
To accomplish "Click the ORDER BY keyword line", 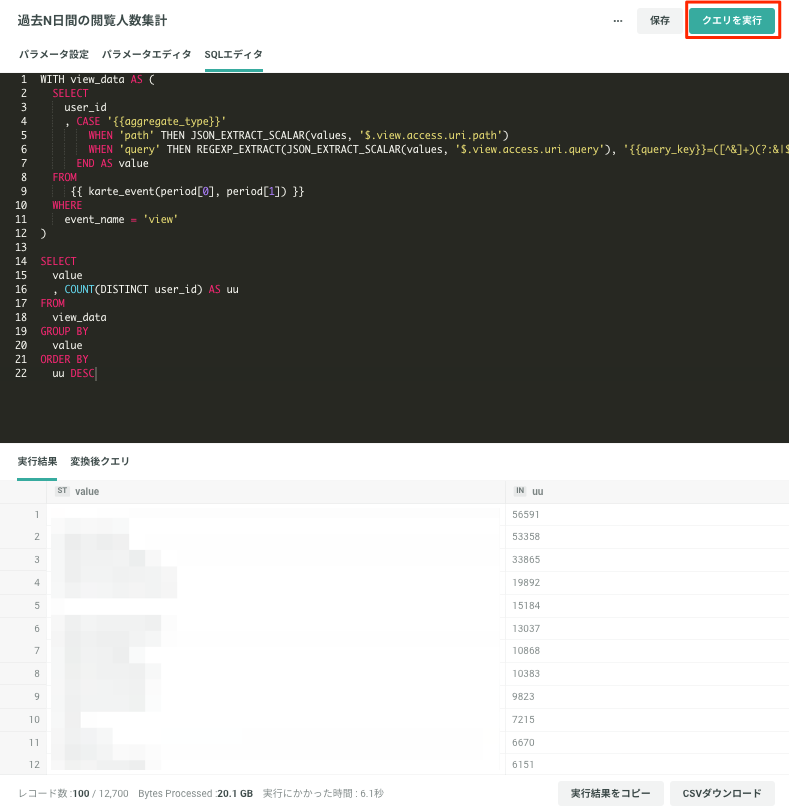I will [x=65, y=359].
